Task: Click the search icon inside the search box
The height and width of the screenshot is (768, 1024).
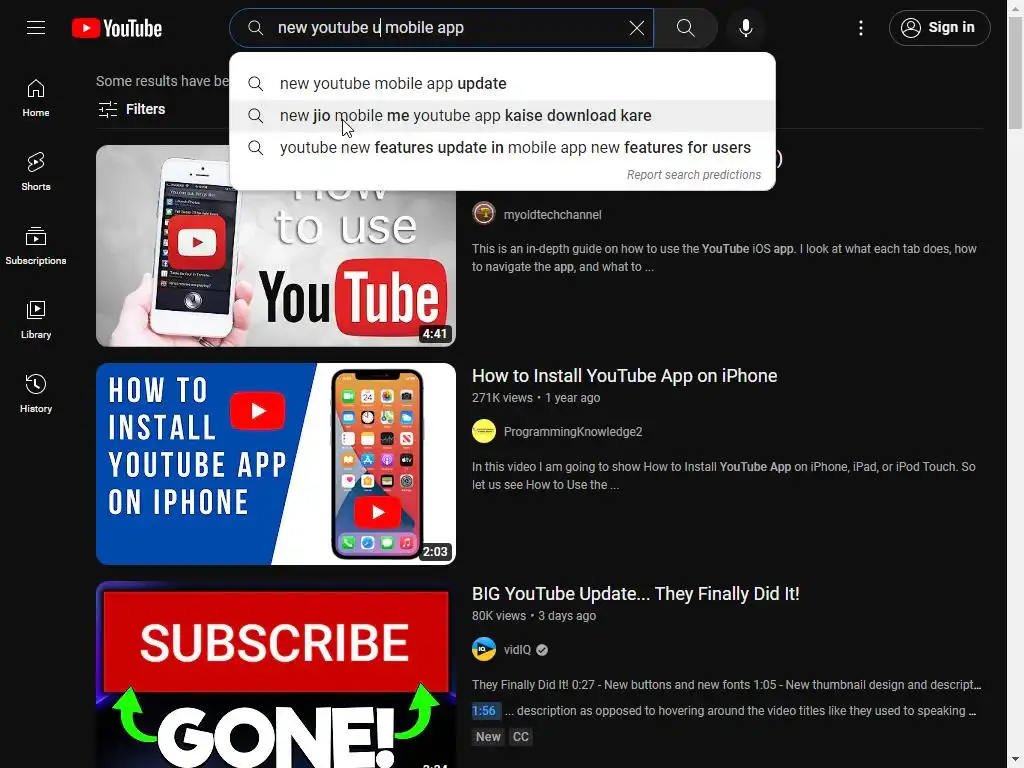Action: coord(255,28)
